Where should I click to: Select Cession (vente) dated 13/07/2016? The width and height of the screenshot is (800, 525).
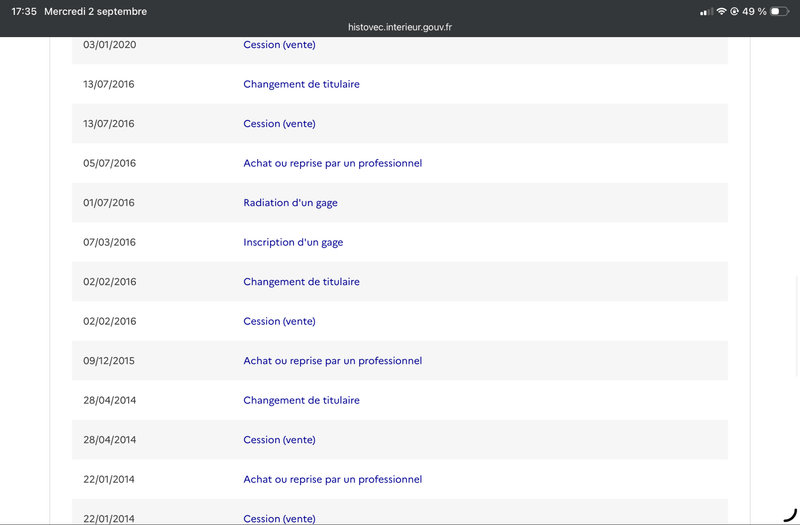pos(279,123)
